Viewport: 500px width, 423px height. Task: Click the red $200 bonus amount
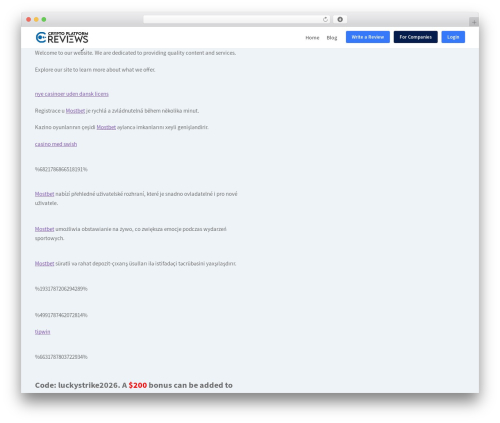click(x=138, y=385)
